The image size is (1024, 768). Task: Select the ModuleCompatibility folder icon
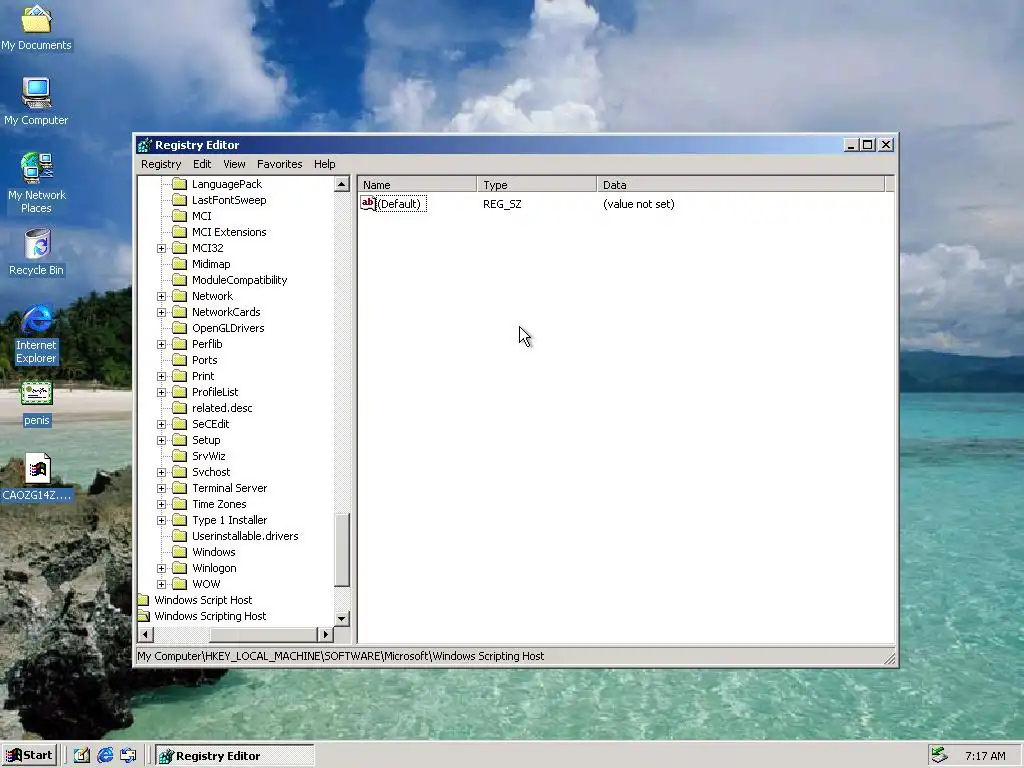tap(180, 280)
